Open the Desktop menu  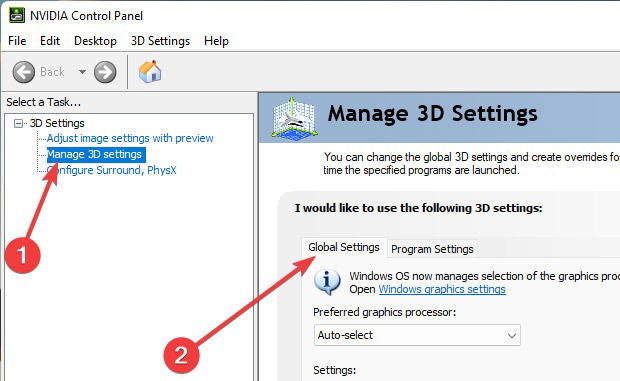tap(95, 41)
